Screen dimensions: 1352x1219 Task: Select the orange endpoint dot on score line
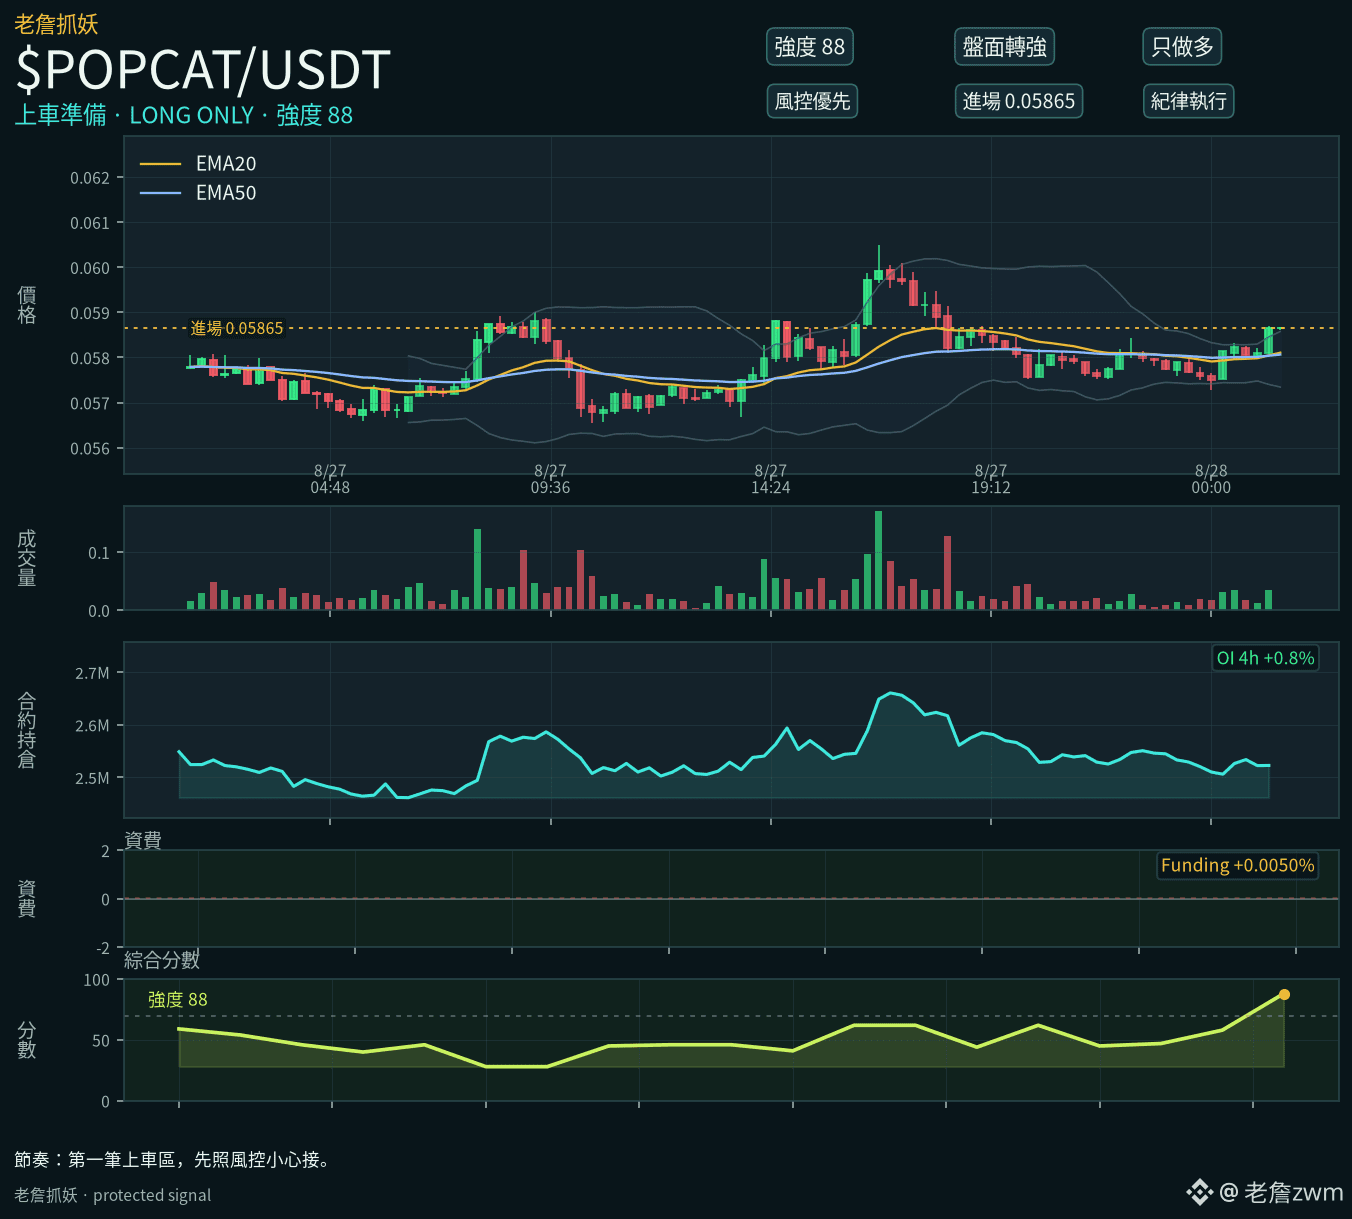point(1284,994)
